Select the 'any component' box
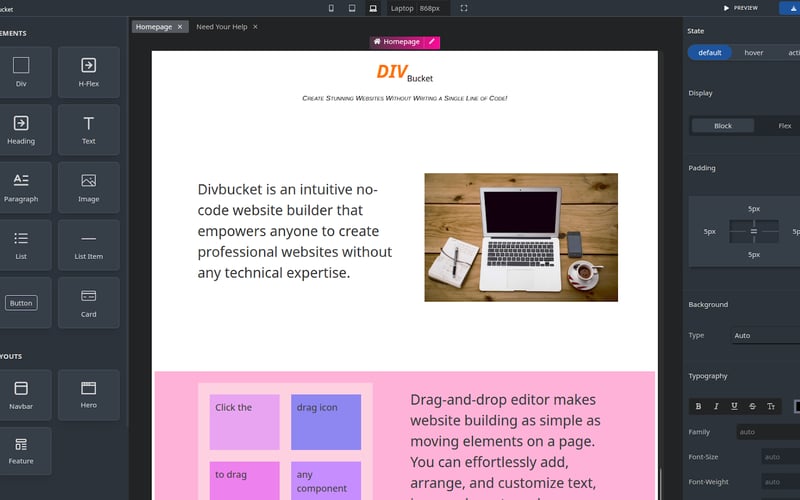The height and width of the screenshot is (500, 800). [x=326, y=481]
